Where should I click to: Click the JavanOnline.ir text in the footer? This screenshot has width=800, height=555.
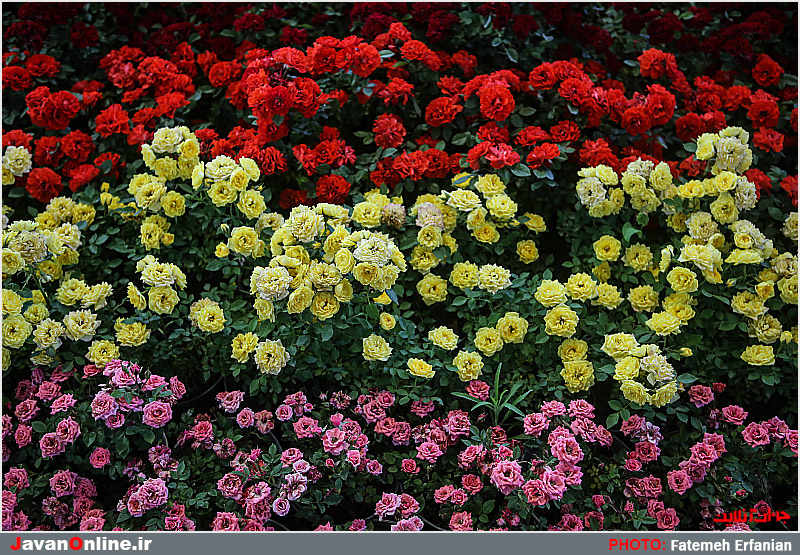pyautogui.click(x=81, y=544)
